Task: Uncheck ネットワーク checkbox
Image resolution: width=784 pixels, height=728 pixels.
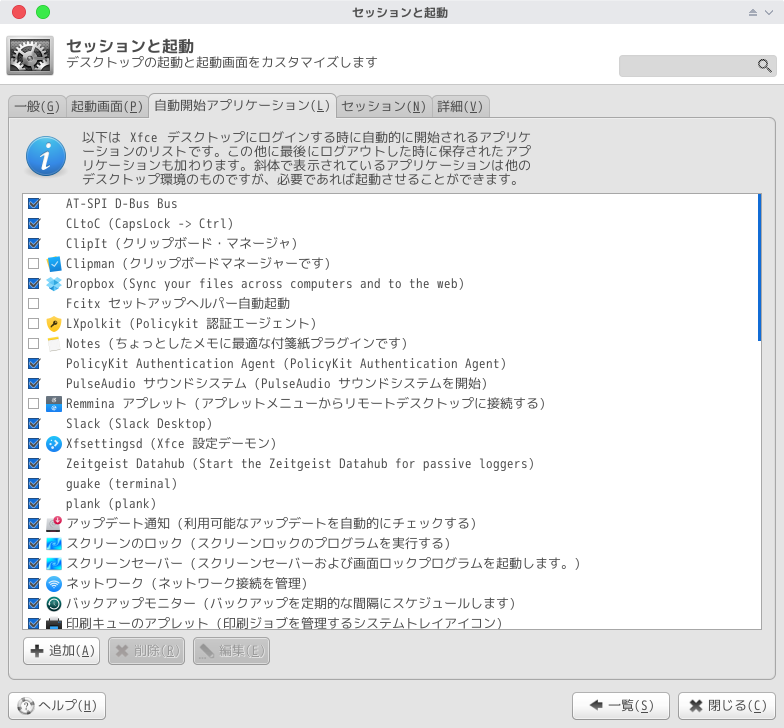Action: [x=34, y=584]
